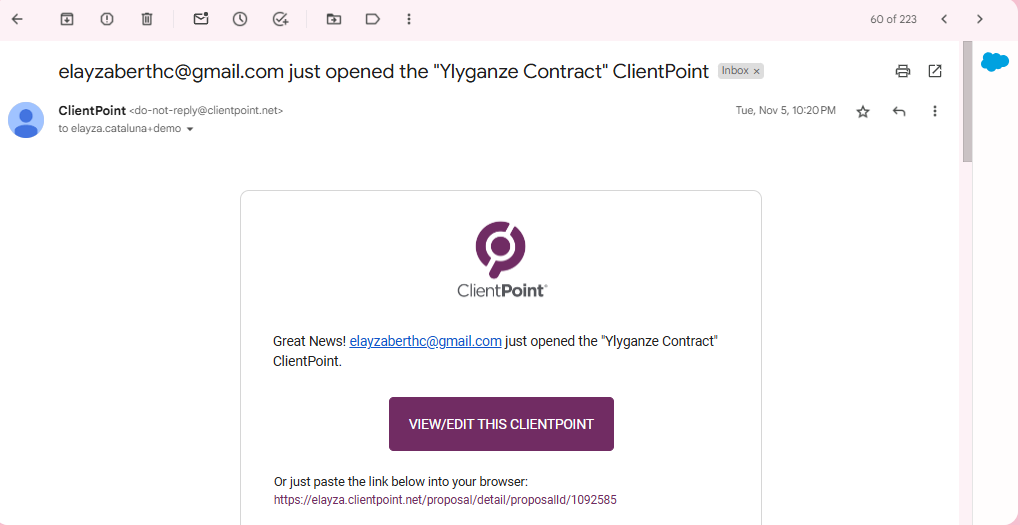Remove the Inbox label from email
The image size is (1020, 525).
point(757,72)
